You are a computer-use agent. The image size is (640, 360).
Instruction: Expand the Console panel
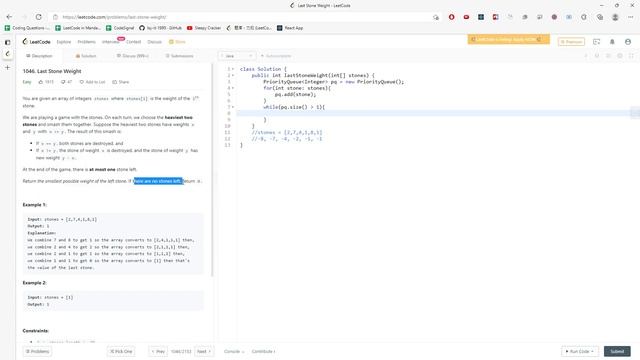click(234, 351)
